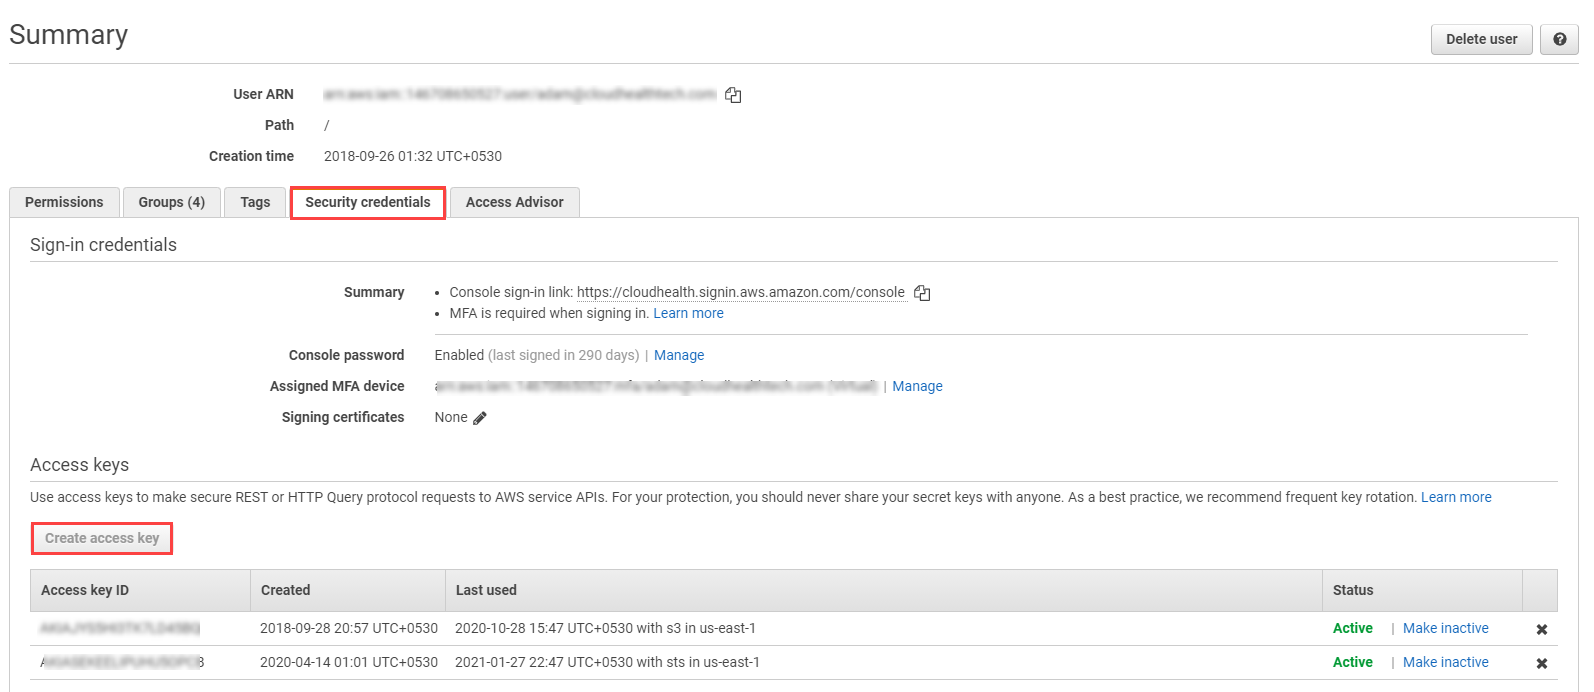The width and height of the screenshot is (1594, 692).
Task: Click the '2018-09-28 20:57 UTC+0530' created cell
Action: point(349,628)
